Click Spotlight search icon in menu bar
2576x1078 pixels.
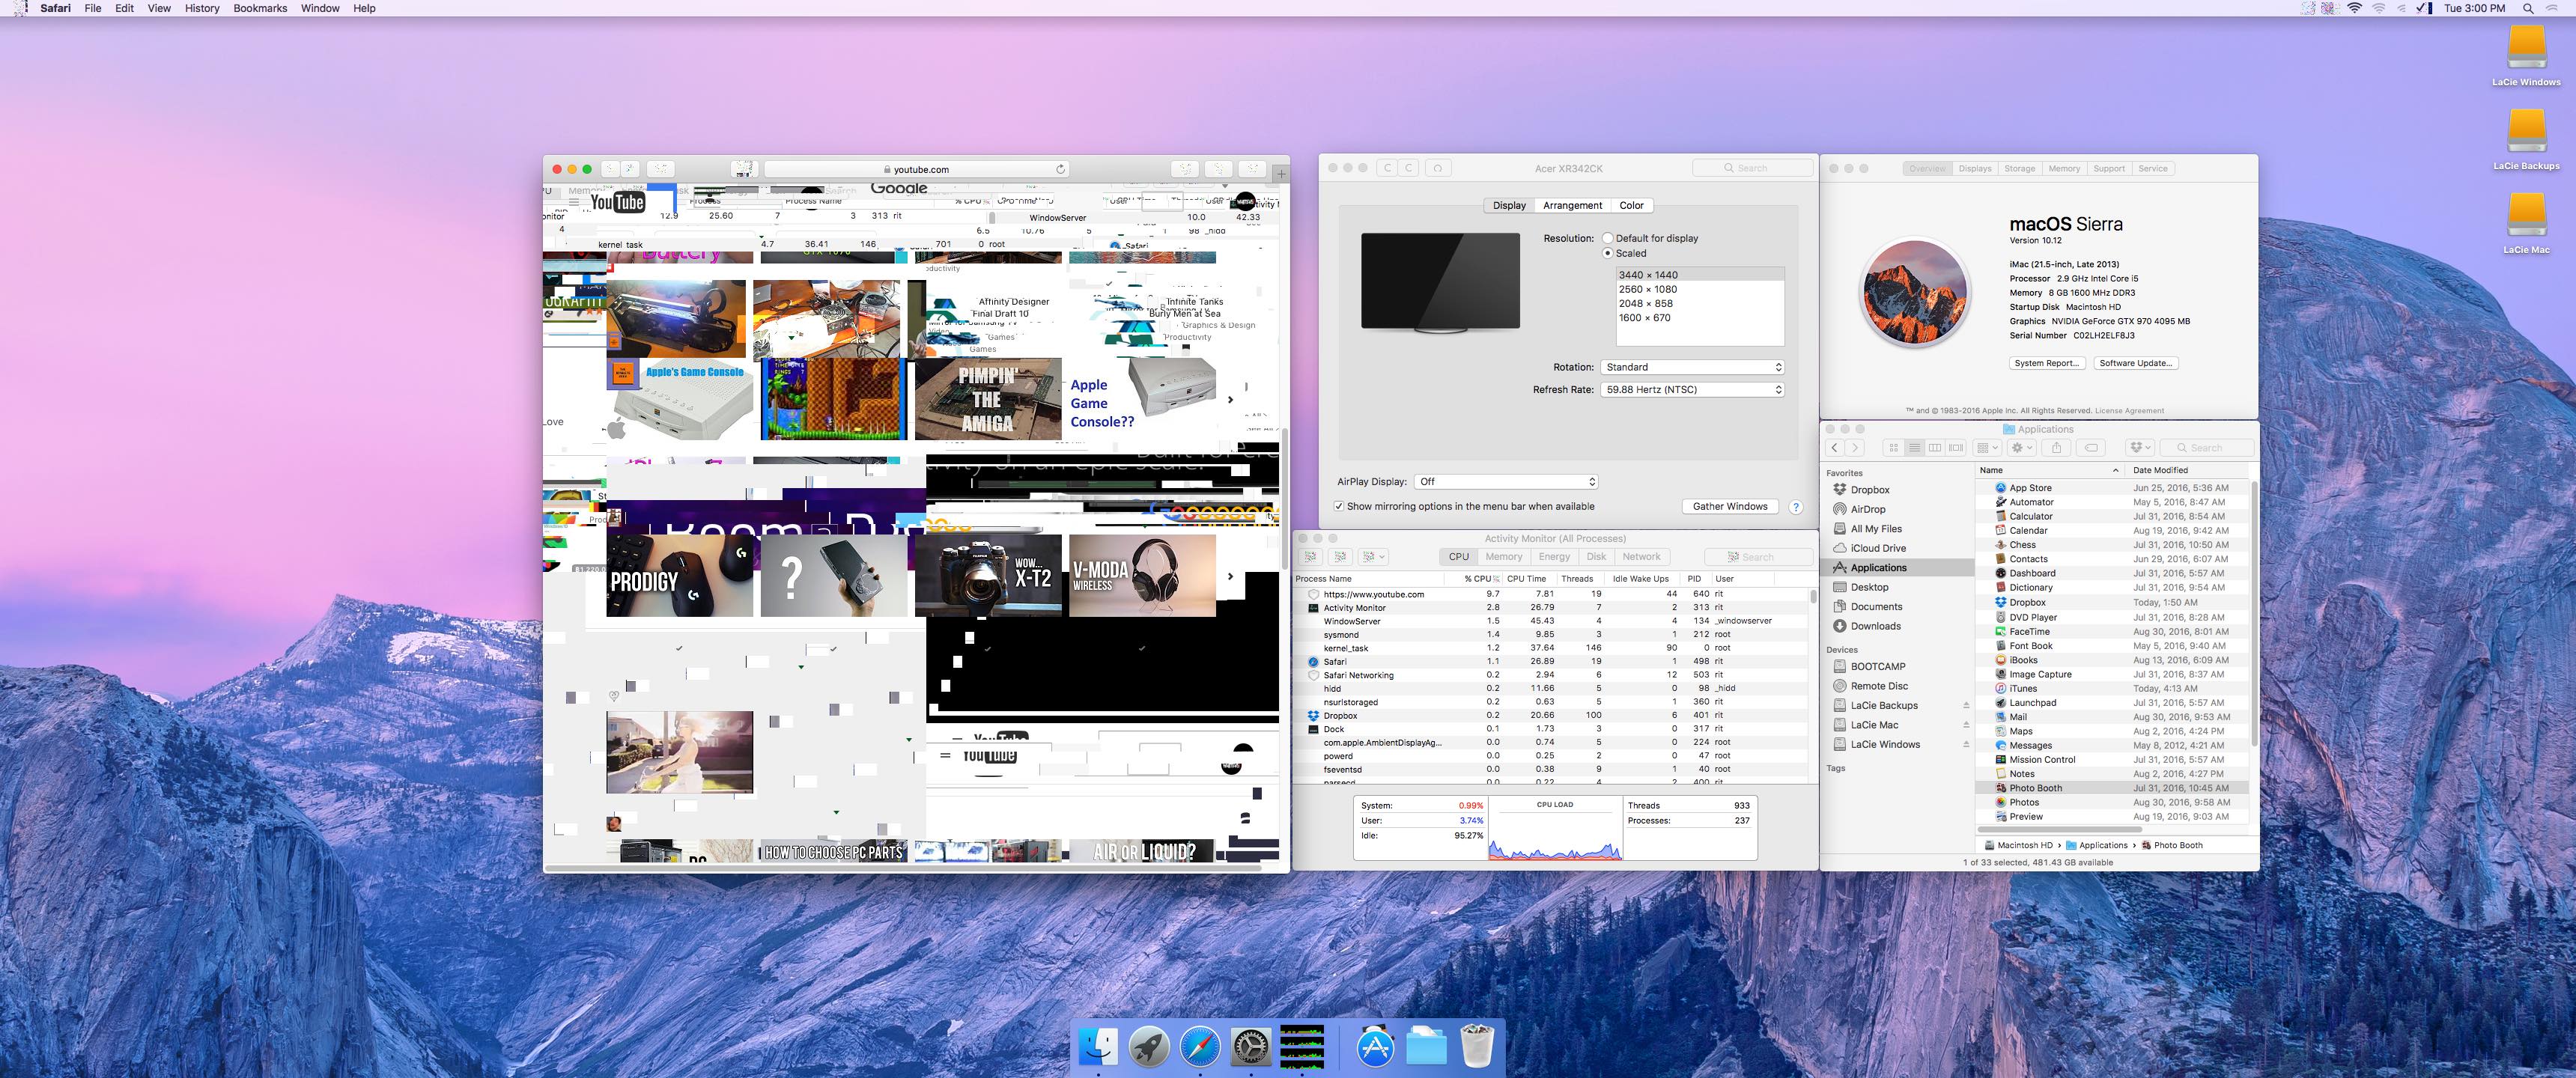[2528, 8]
